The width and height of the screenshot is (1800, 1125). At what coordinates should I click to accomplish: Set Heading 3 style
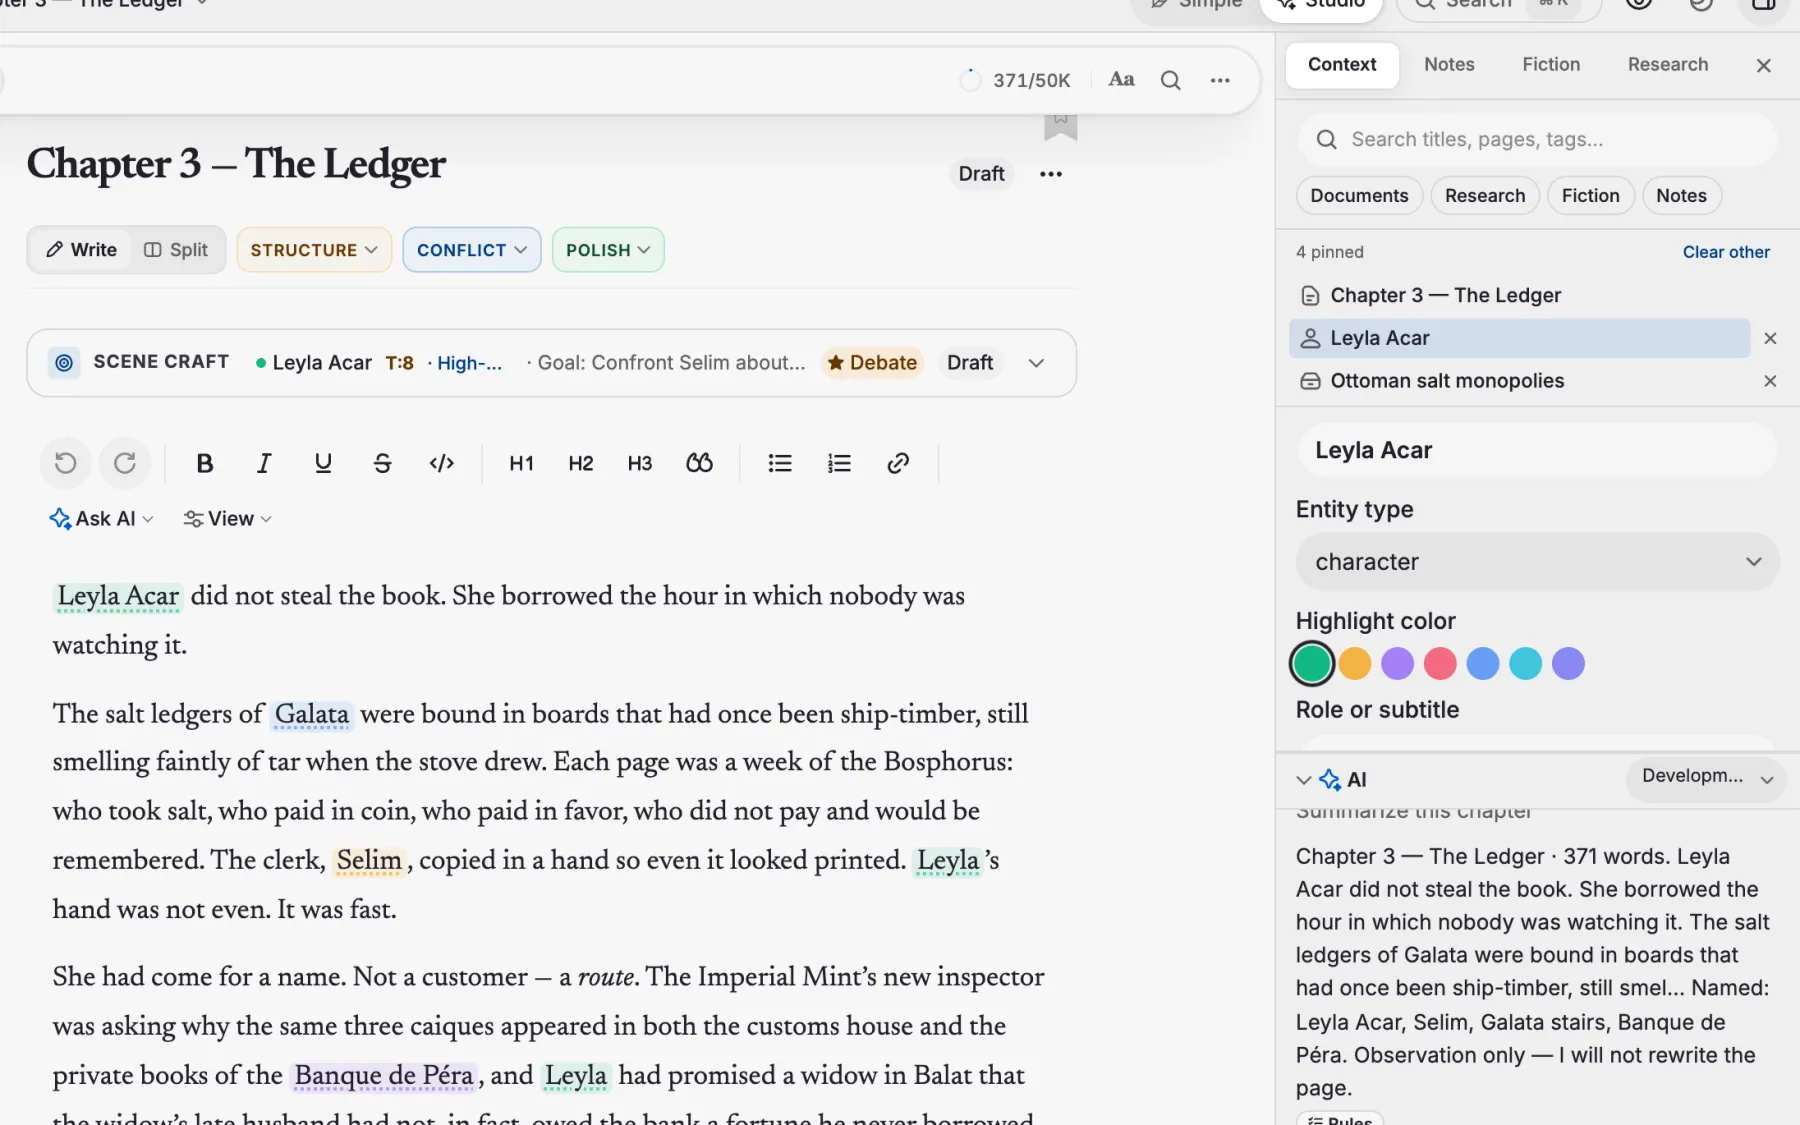pyautogui.click(x=640, y=463)
